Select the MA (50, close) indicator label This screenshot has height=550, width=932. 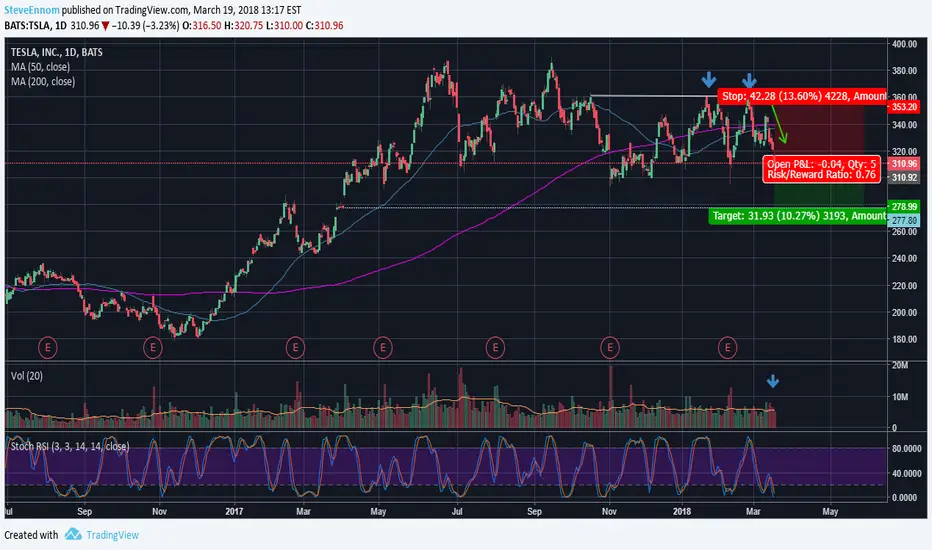(x=40, y=67)
